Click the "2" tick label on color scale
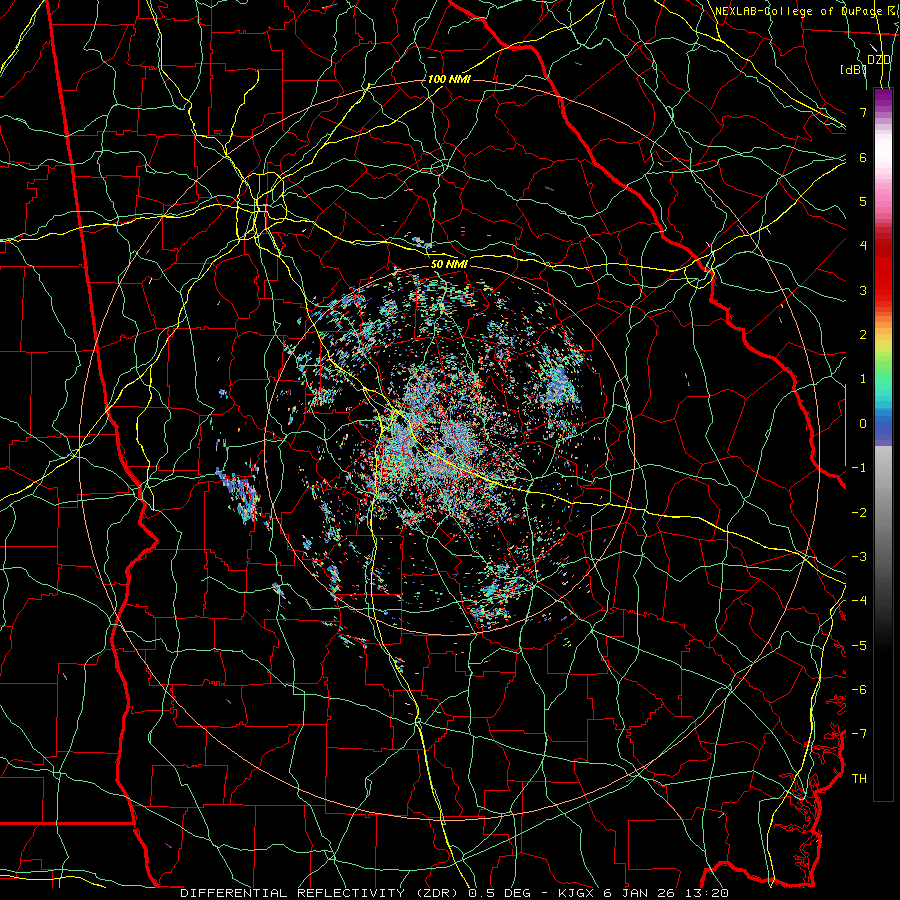Viewport: 900px width, 900px height. click(863, 335)
